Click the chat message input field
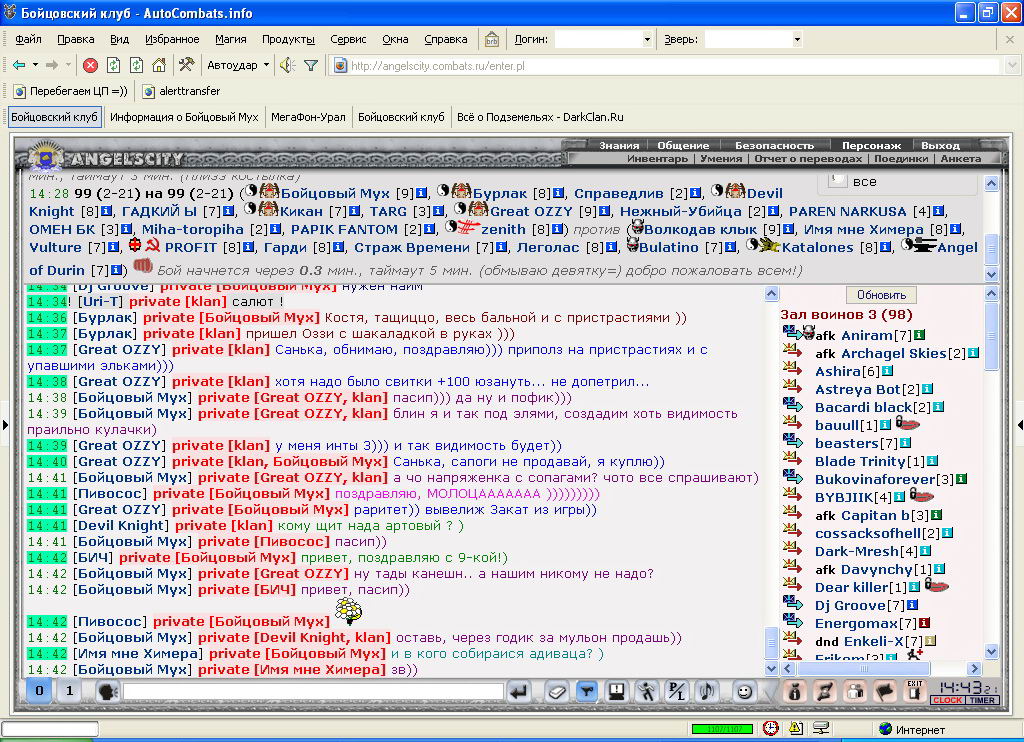Screen dimensions: 1024x742 click(313, 691)
